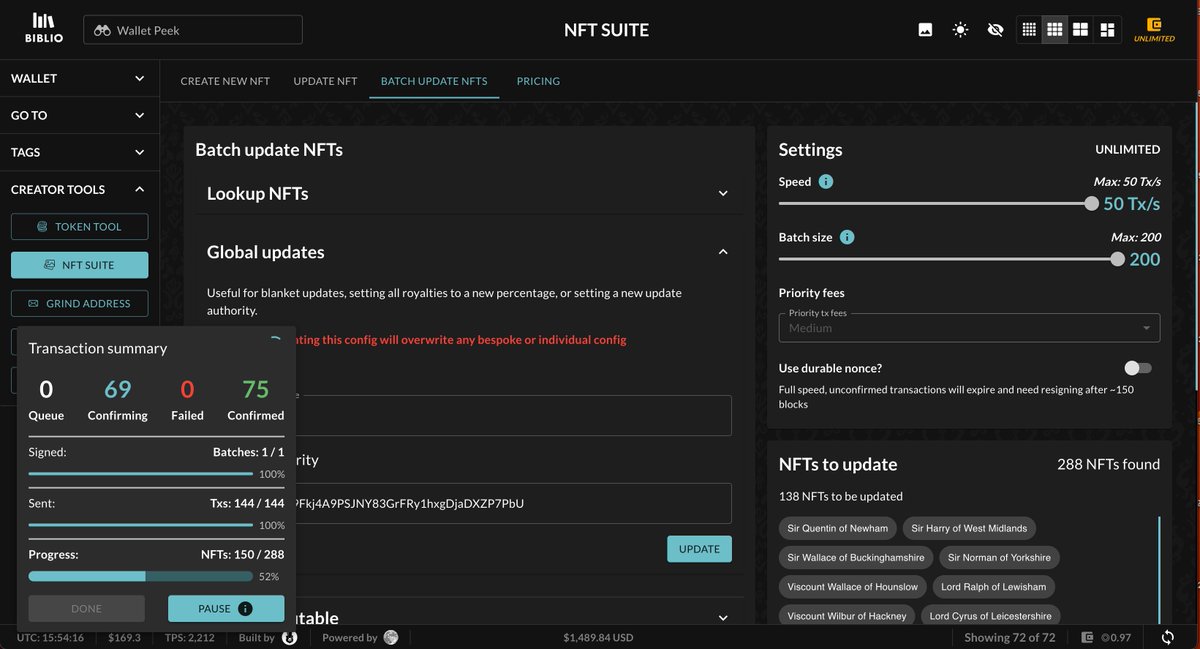Expand the Lookup NFTs section
Screen dimensions: 1200x649
coord(722,193)
